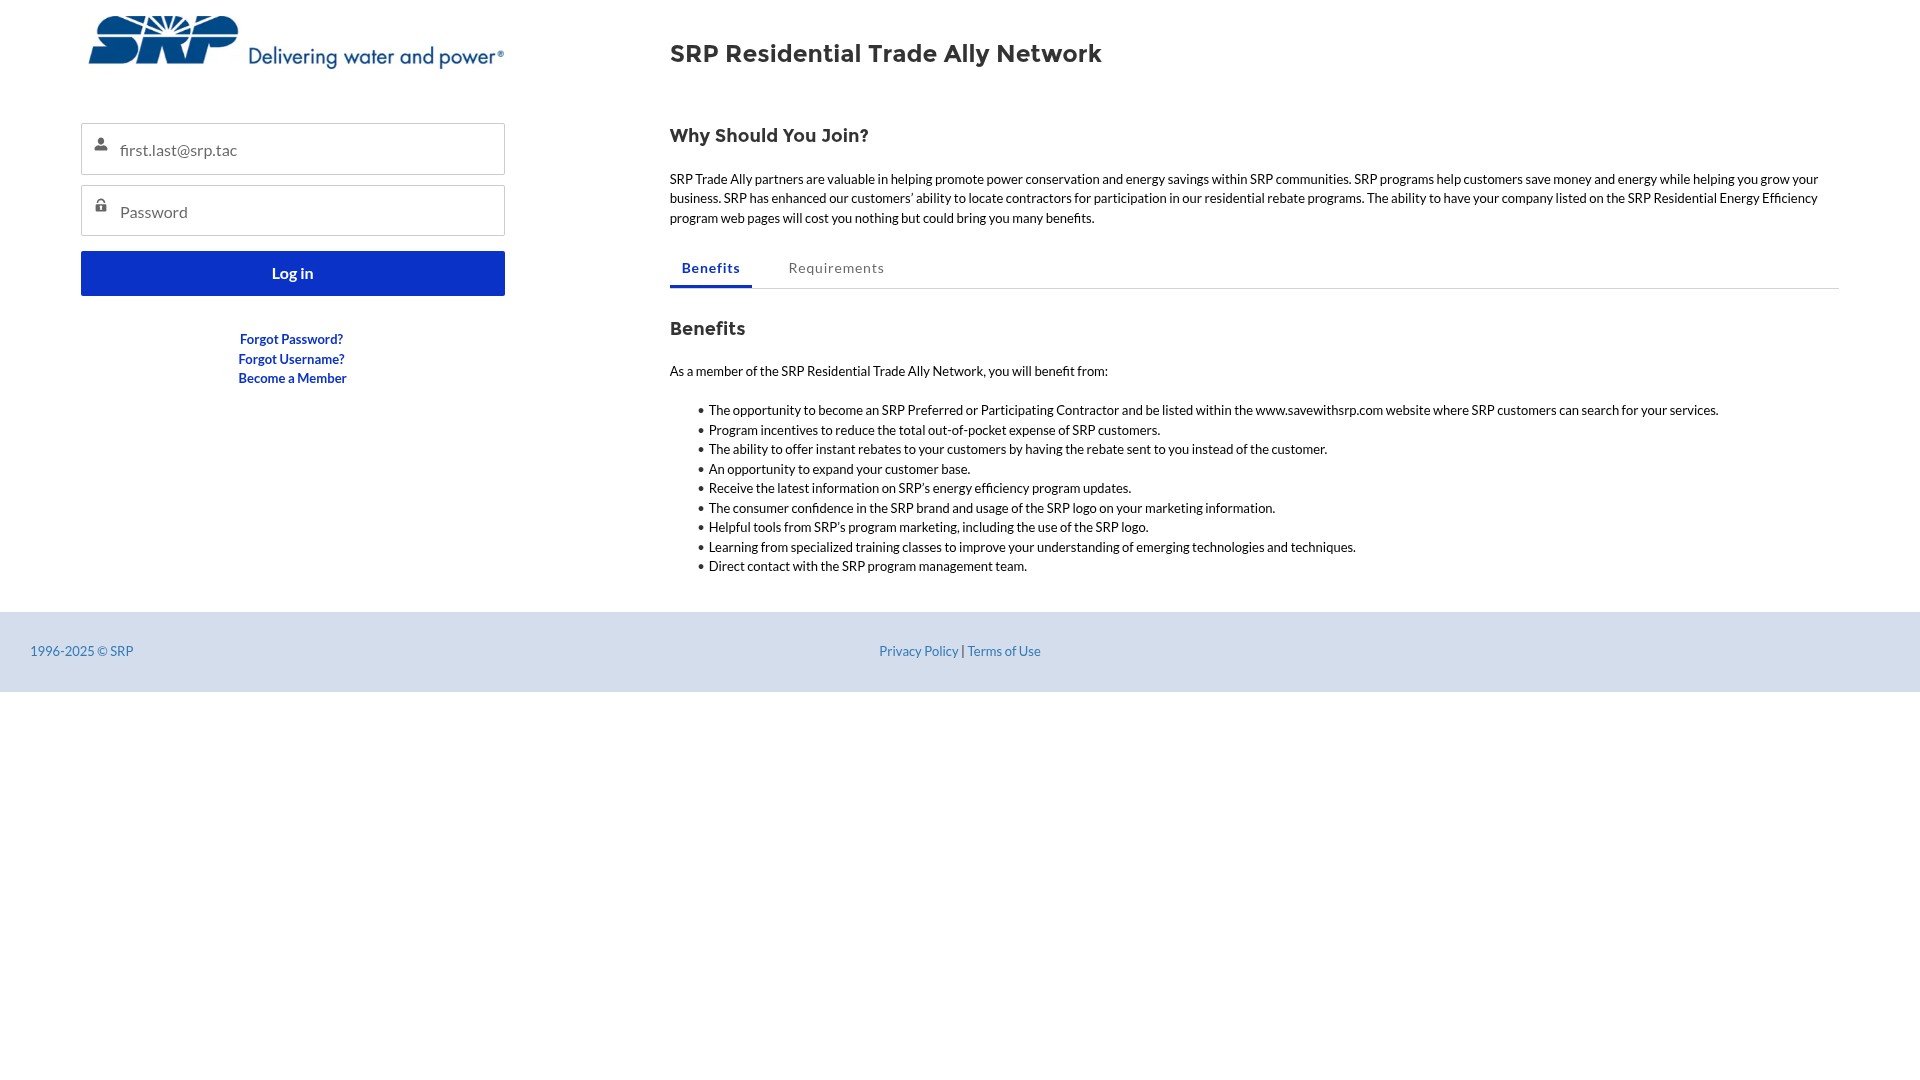The height and width of the screenshot is (1080, 1920).
Task: Click the 1996-2025 © SRP footer text
Action: (82, 651)
